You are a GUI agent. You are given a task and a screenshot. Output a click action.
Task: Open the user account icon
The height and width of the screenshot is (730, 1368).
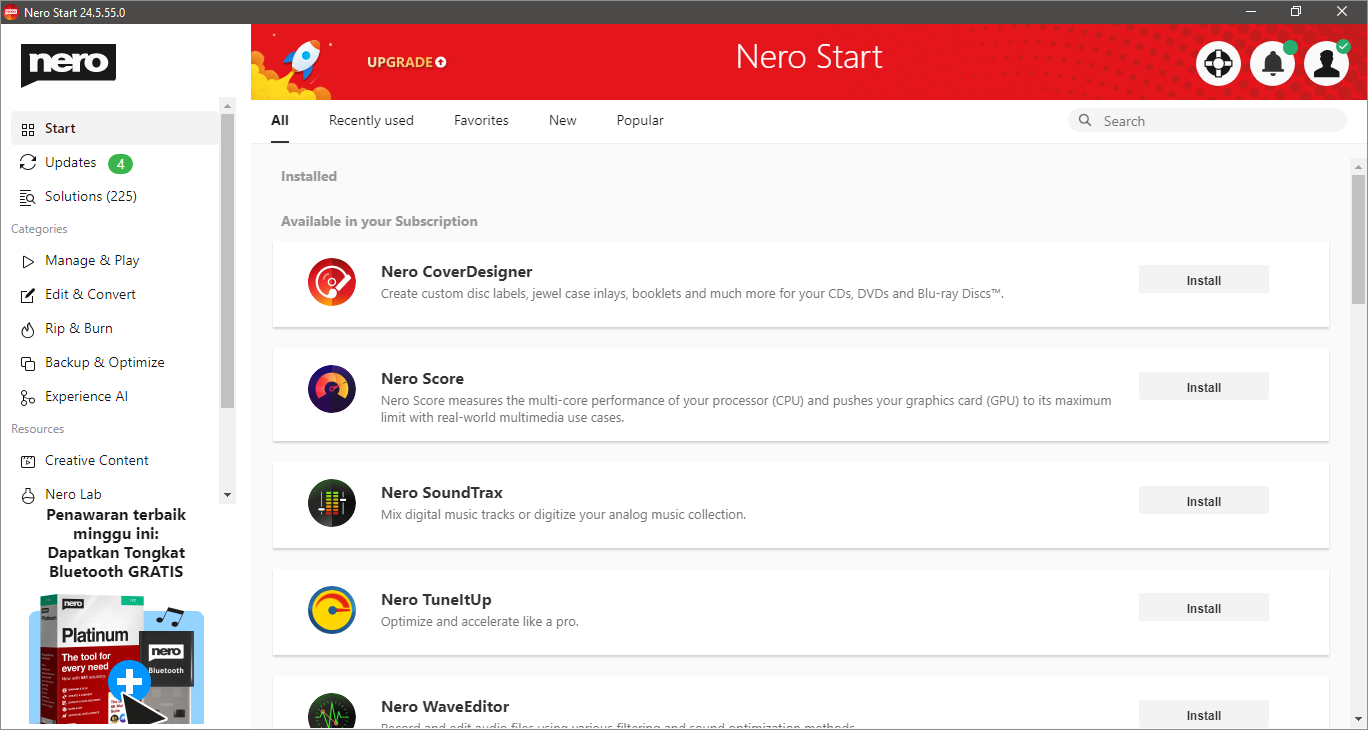tap(1327, 64)
